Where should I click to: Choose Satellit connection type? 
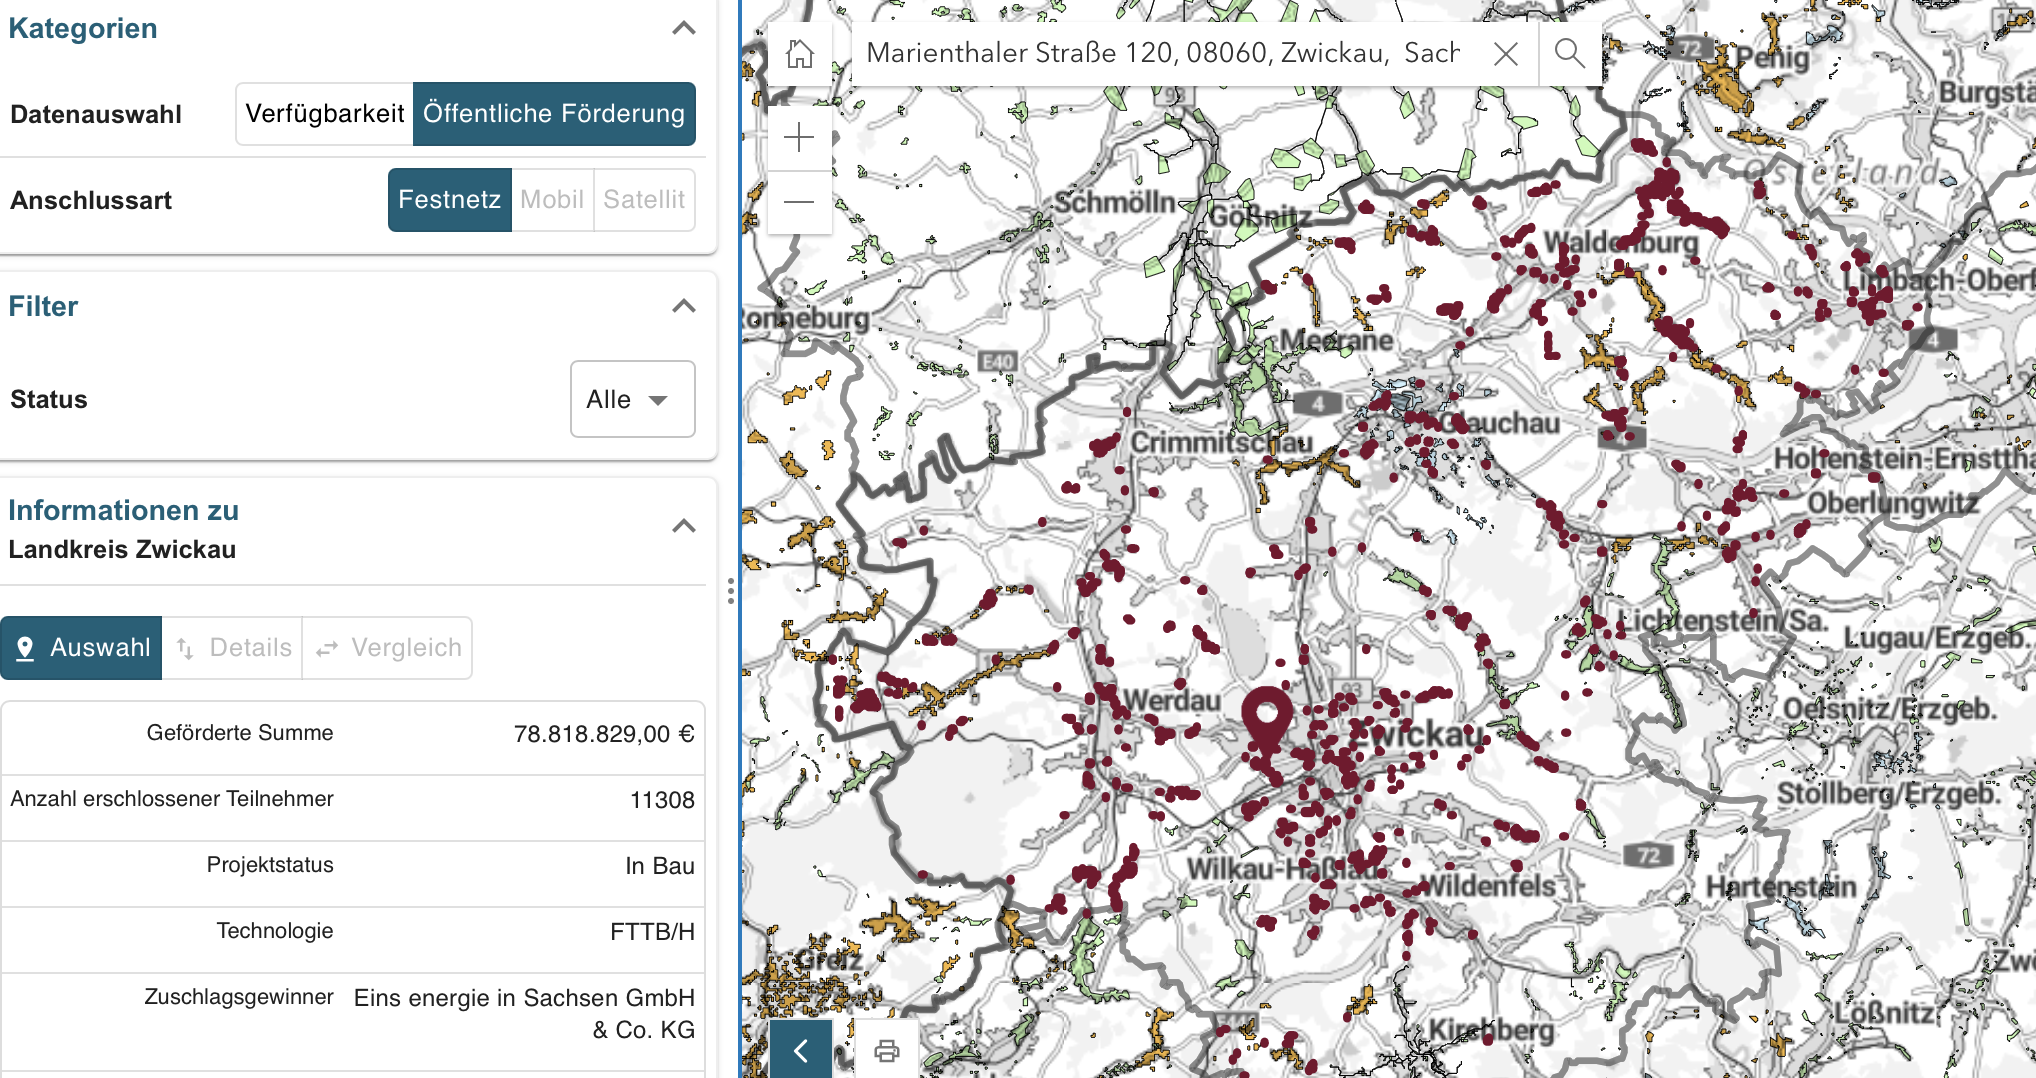pos(644,200)
